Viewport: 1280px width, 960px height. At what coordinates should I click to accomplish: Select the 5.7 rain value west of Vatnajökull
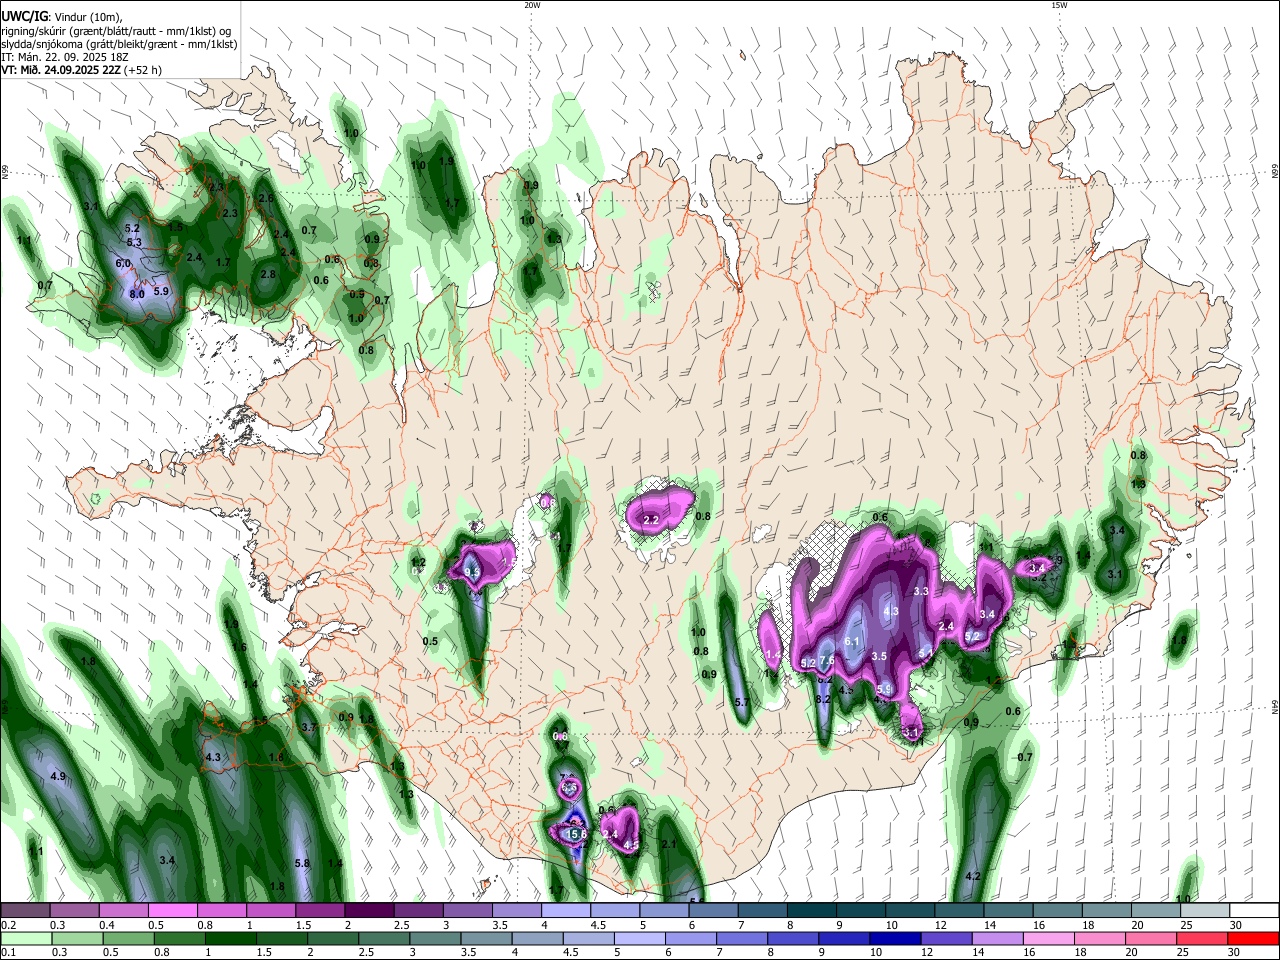742,703
